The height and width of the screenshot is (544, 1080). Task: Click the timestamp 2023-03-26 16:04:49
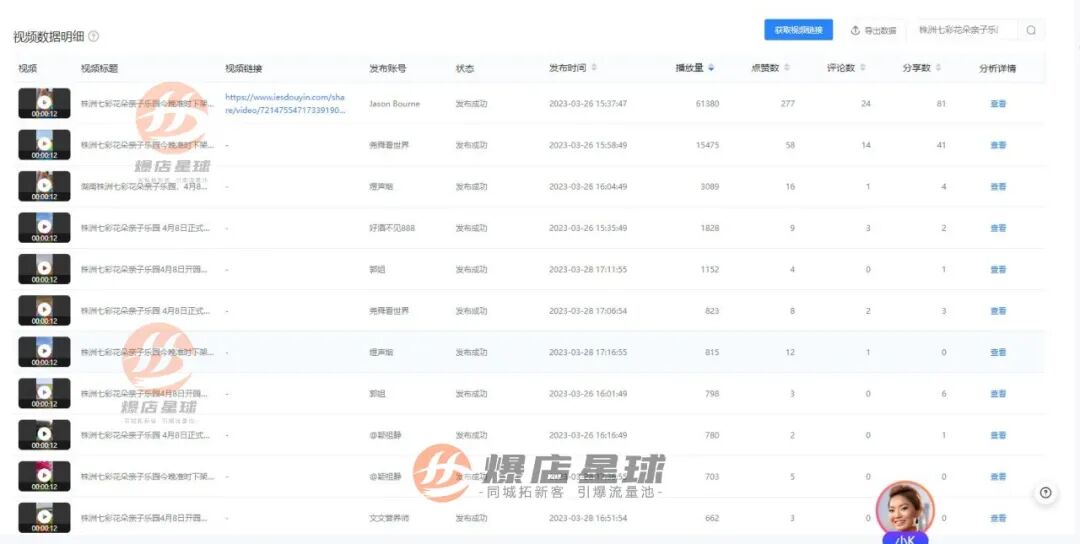coord(588,187)
